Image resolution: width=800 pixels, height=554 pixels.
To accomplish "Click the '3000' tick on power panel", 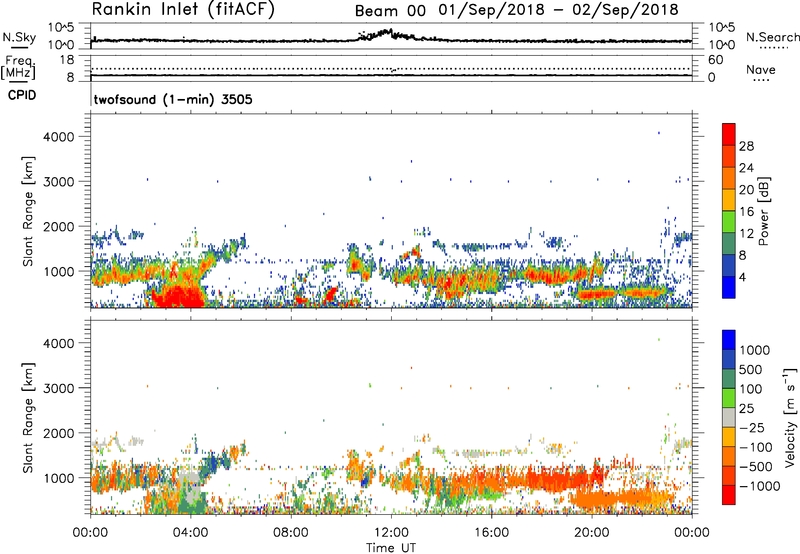I will tap(59, 182).
